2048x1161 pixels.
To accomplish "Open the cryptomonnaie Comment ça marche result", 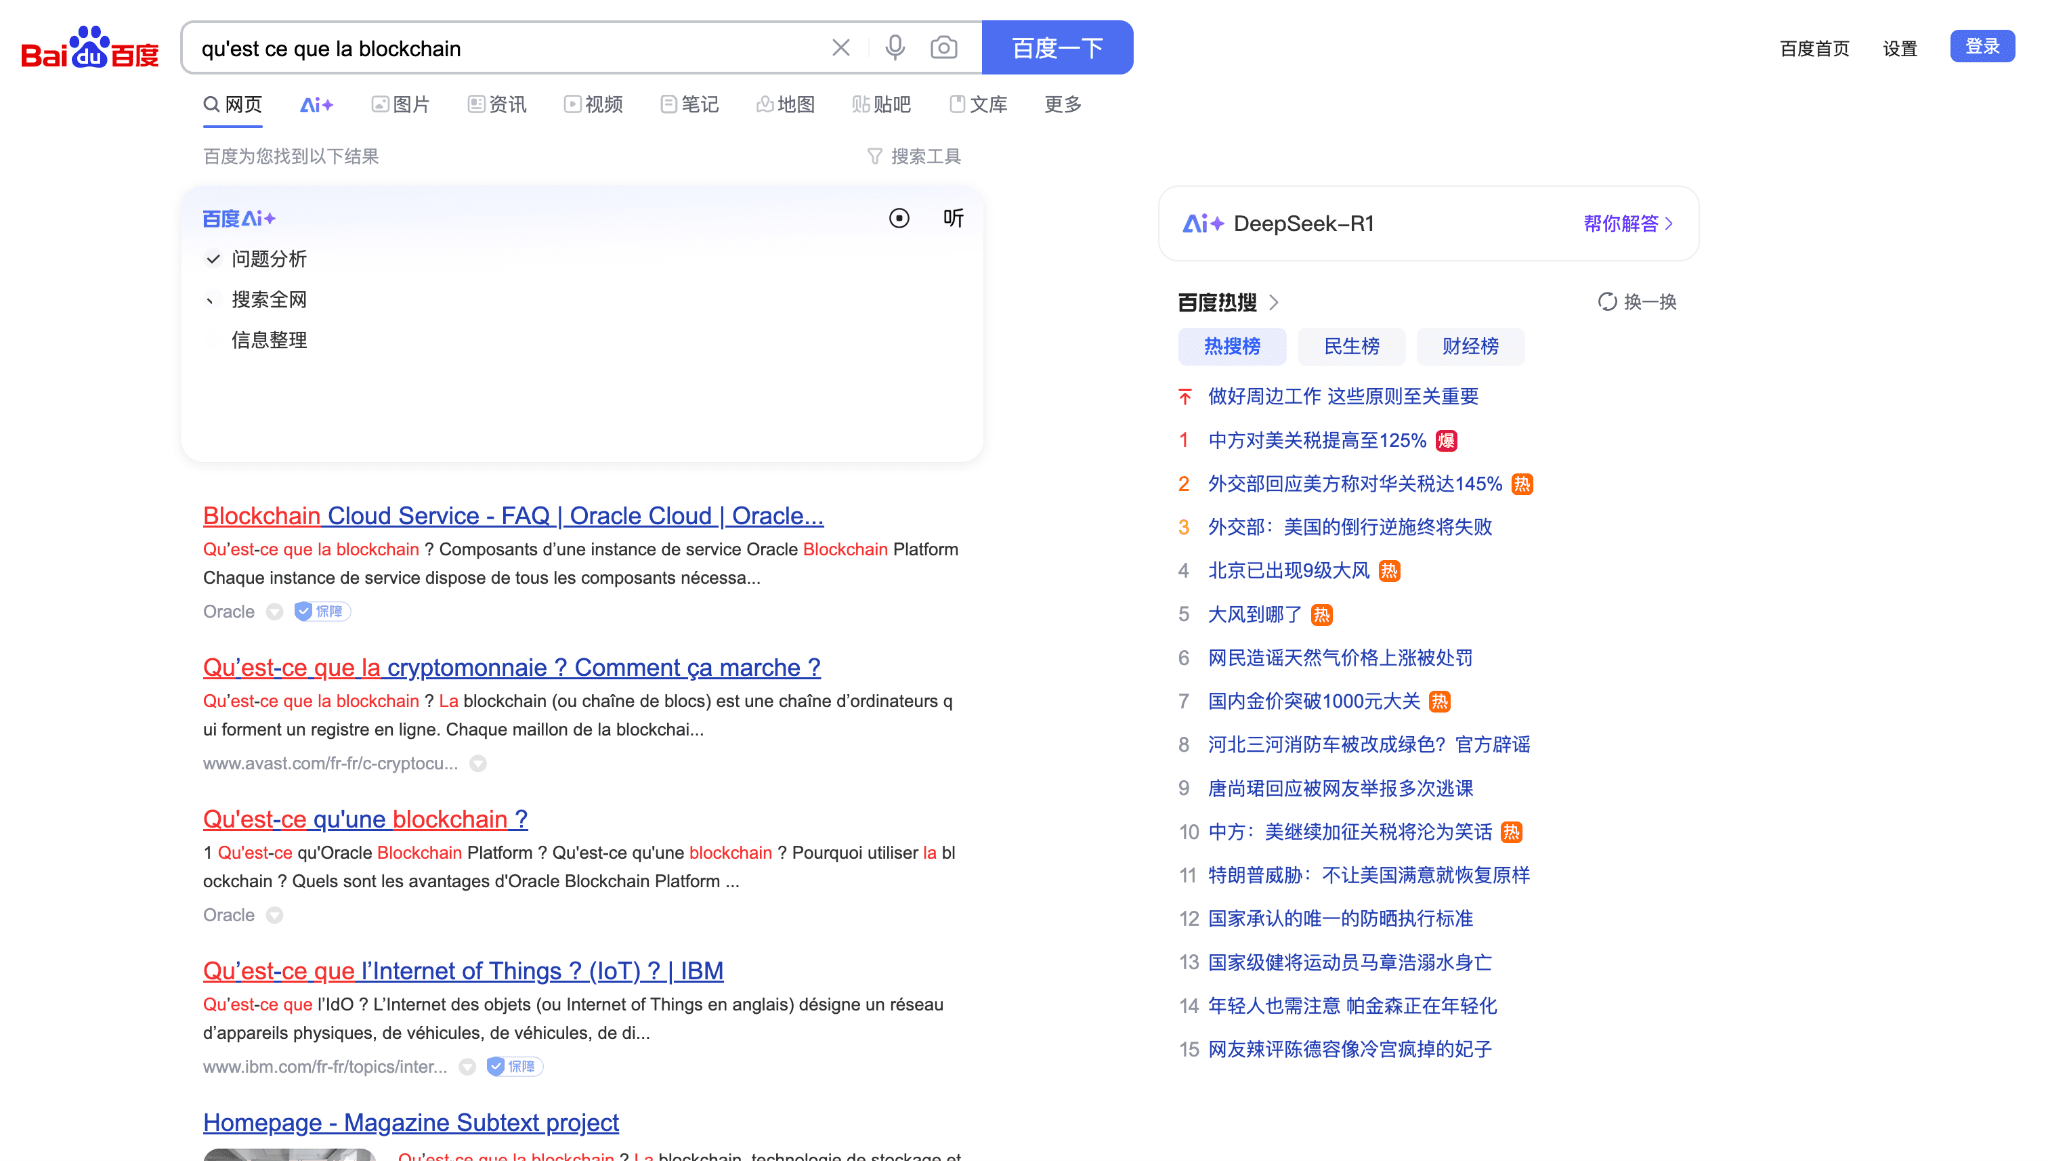I will 512,668.
